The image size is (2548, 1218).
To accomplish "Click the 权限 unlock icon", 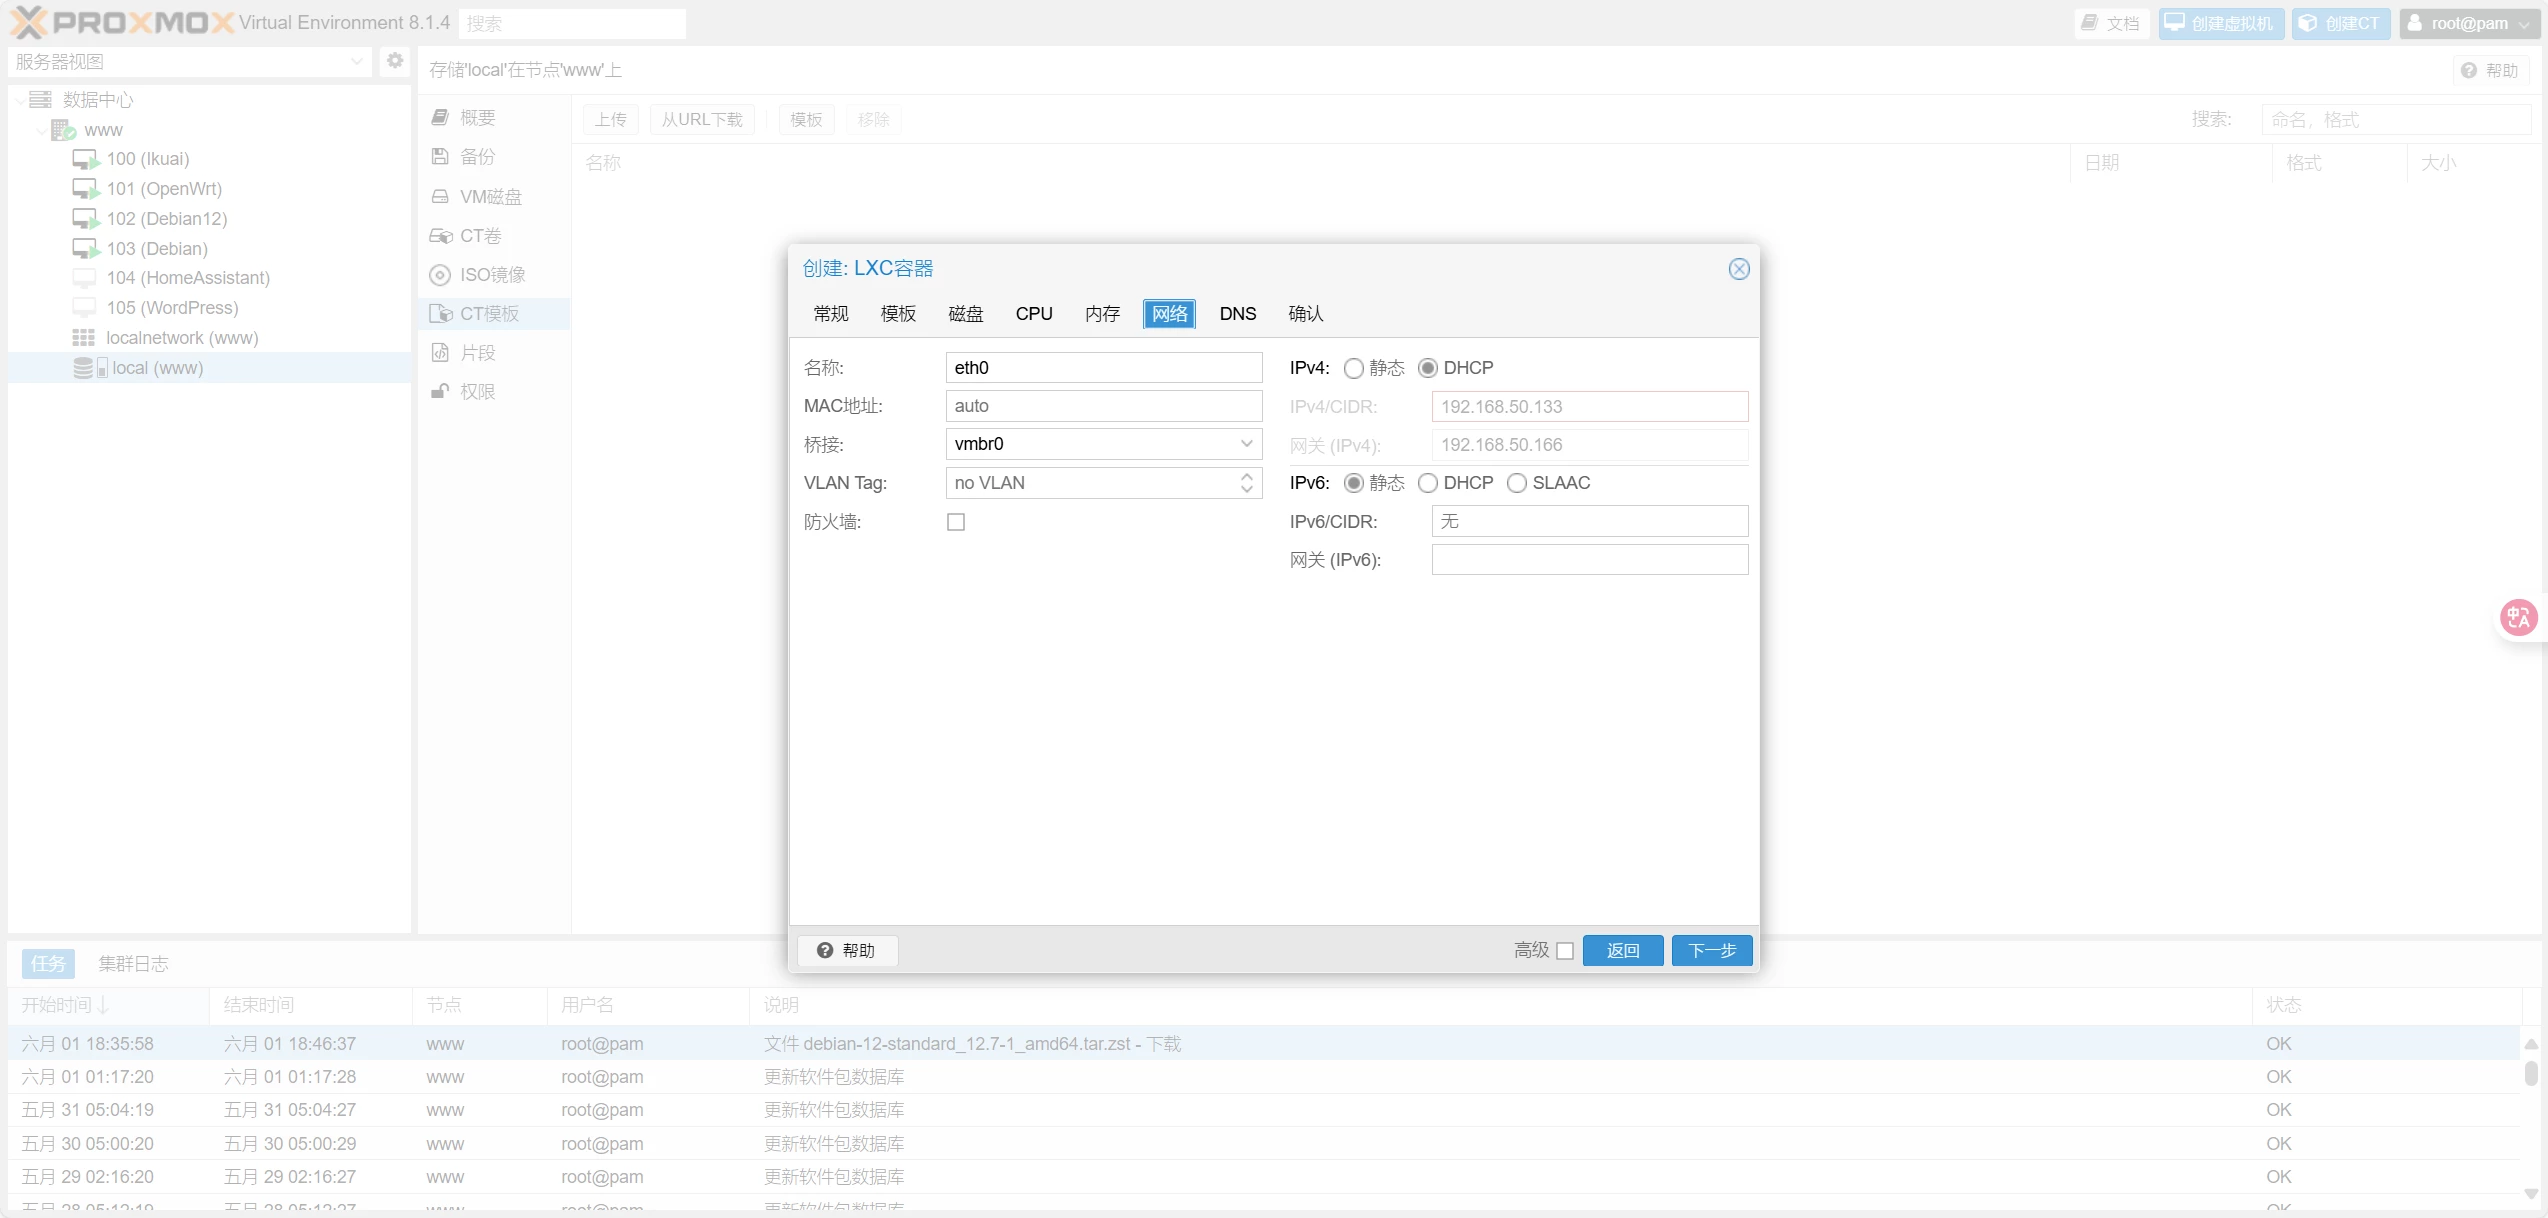I will [x=440, y=392].
